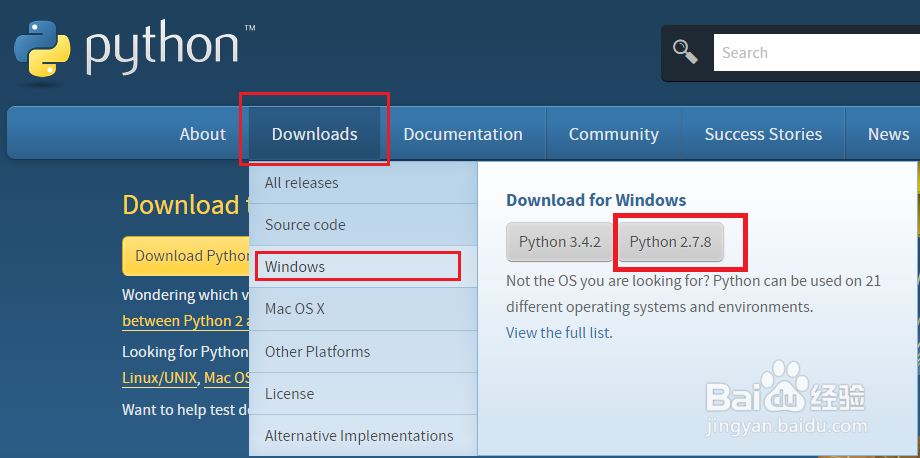Open the News menu
The image size is (920, 458).
click(888, 134)
